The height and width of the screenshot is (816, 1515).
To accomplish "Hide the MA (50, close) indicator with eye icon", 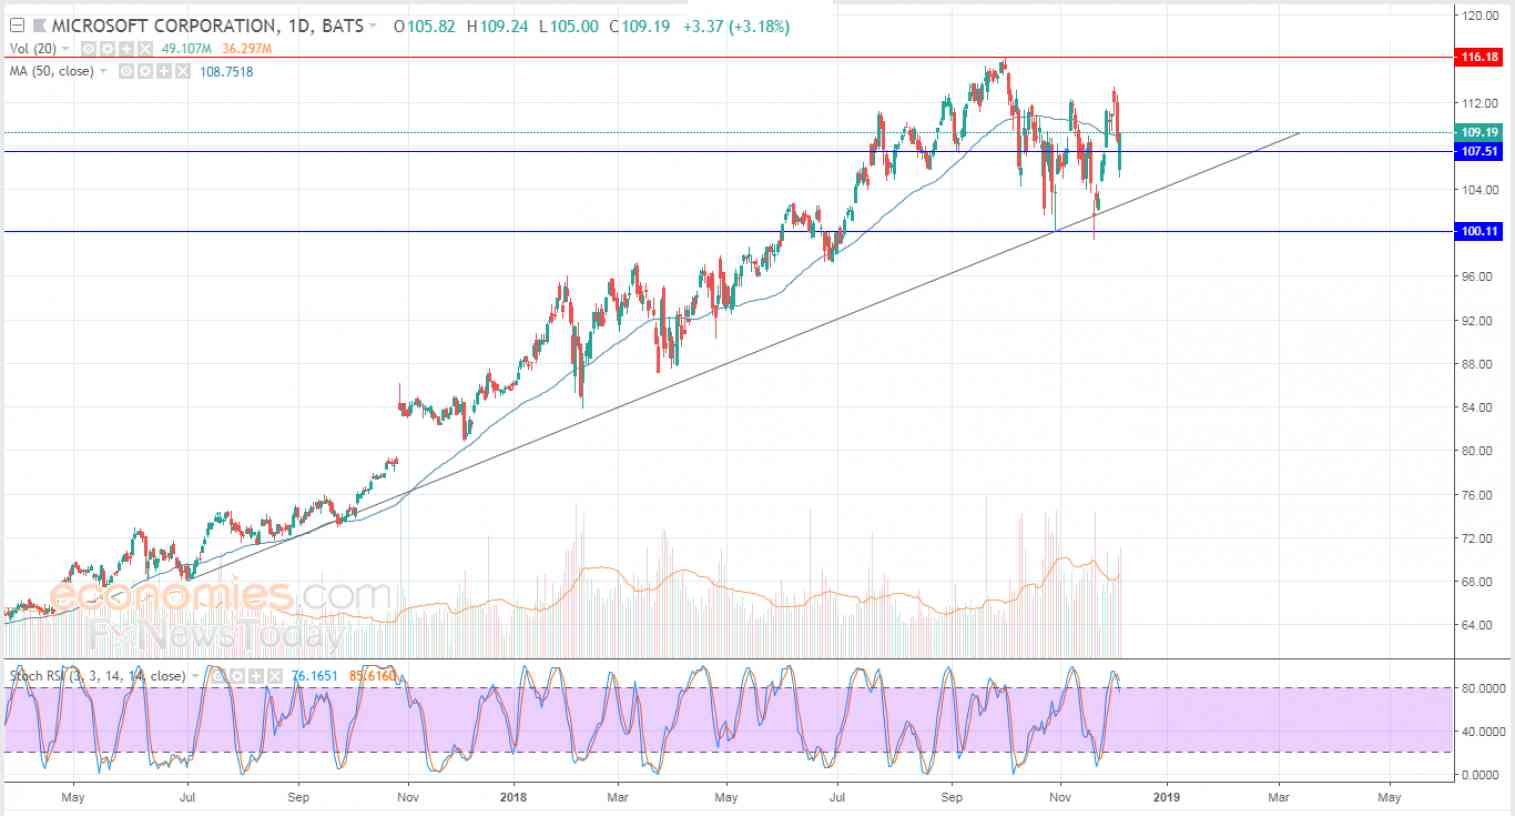I will coord(126,72).
